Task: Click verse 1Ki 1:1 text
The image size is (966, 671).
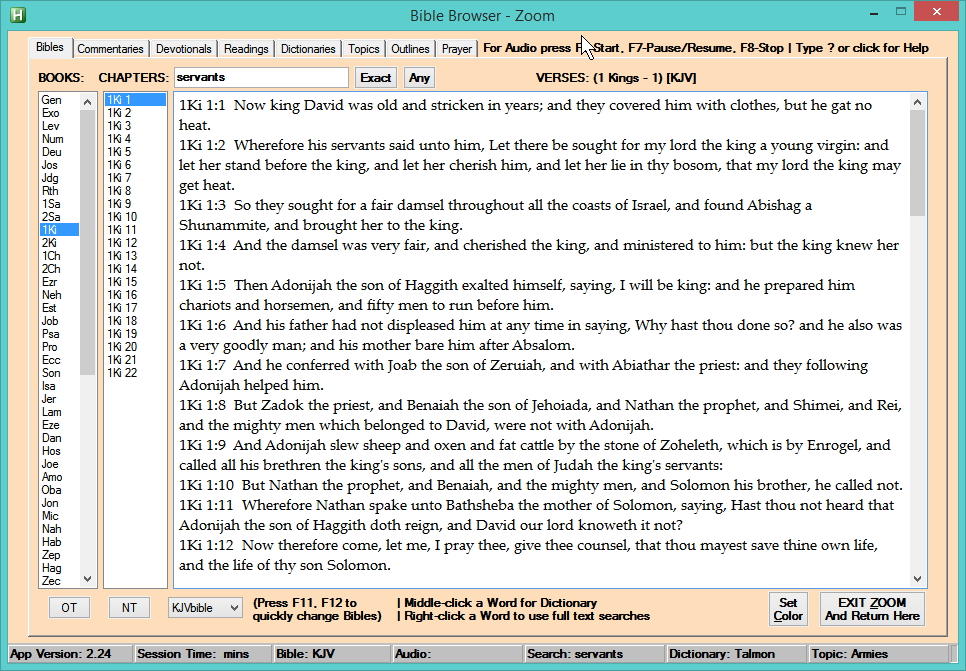Action: [526, 115]
